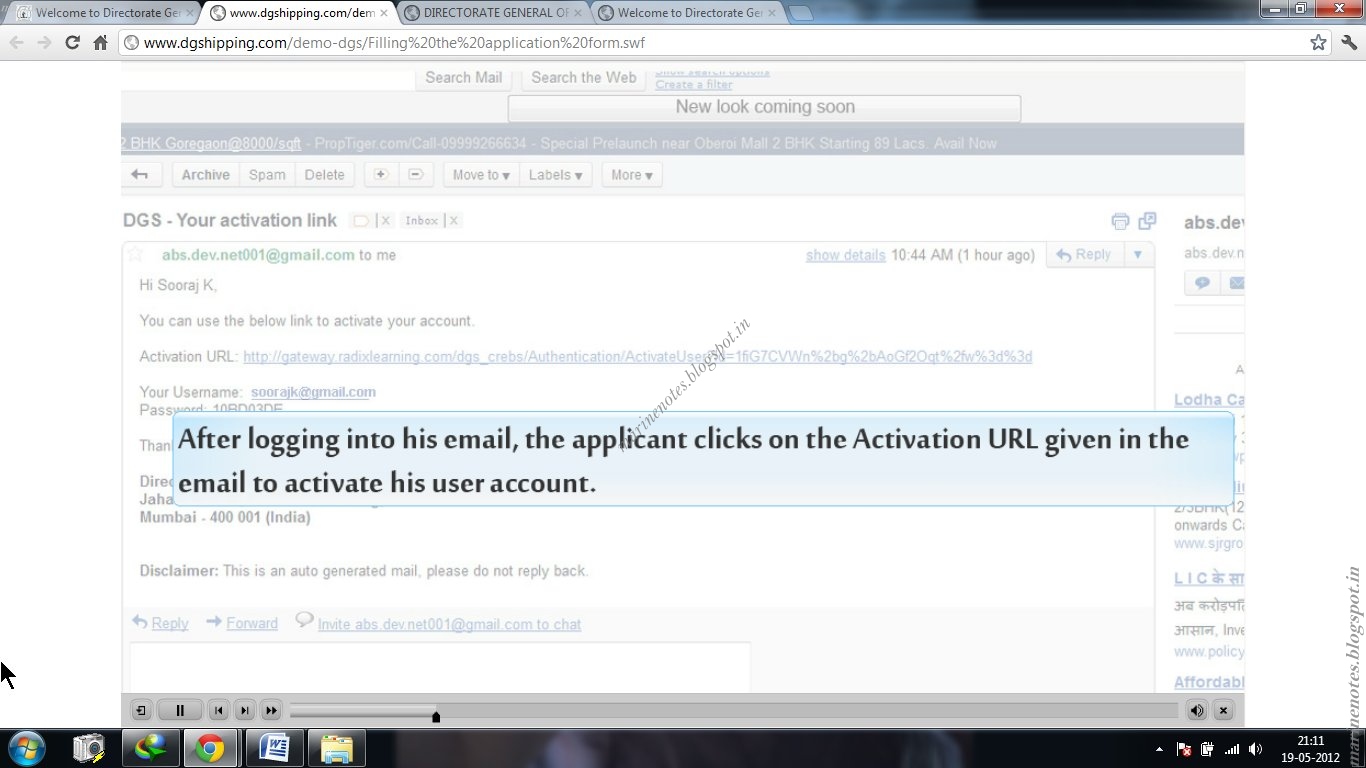This screenshot has height=768, width=1366.
Task: Open Windows Explorer from taskbar
Action: (x=336, y=748)
